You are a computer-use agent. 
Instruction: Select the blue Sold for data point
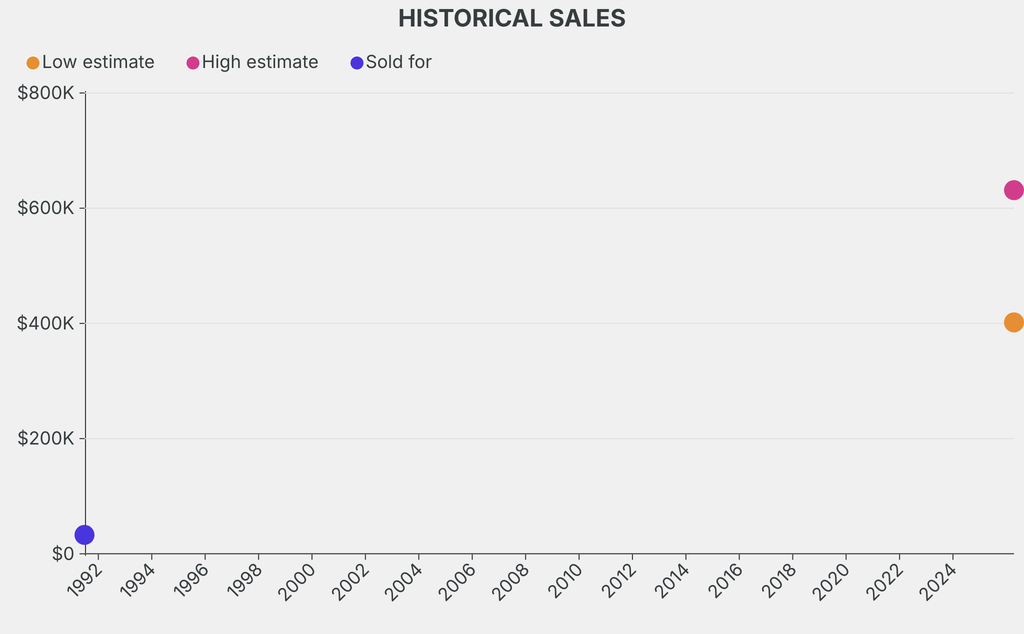tap(85, 535)
